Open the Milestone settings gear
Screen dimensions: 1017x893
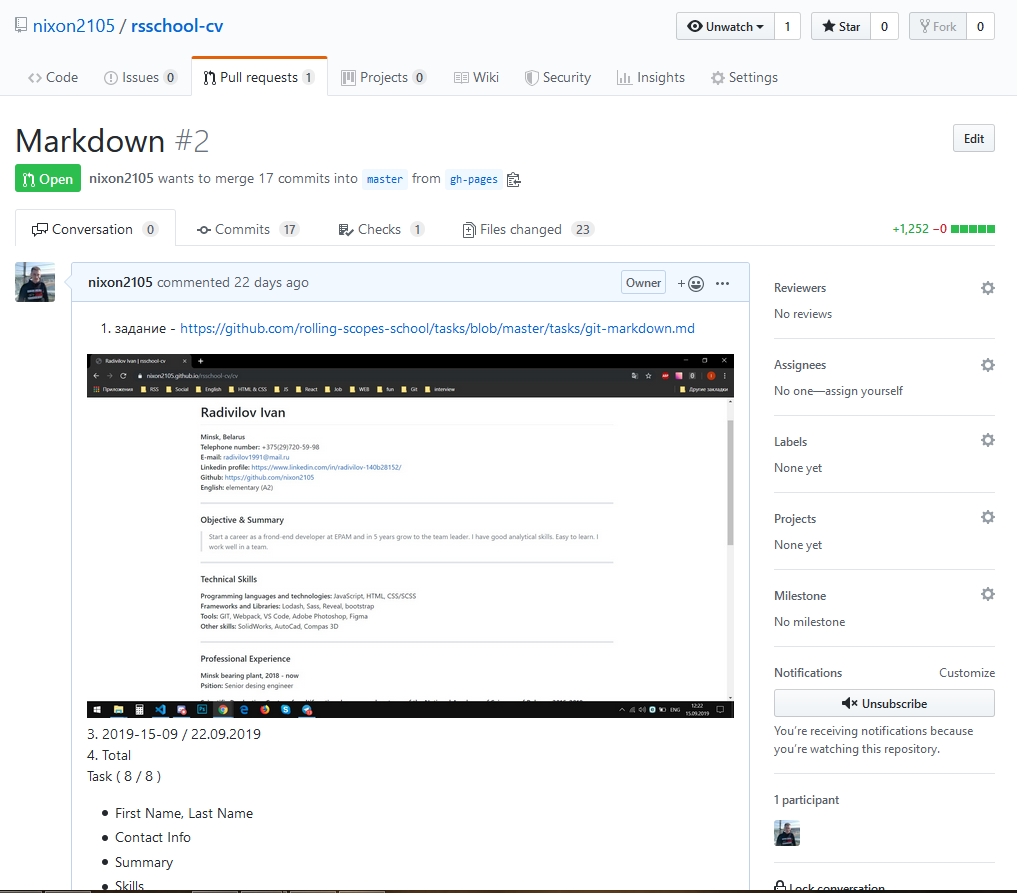pyautogui.click(x=987, y=594)
